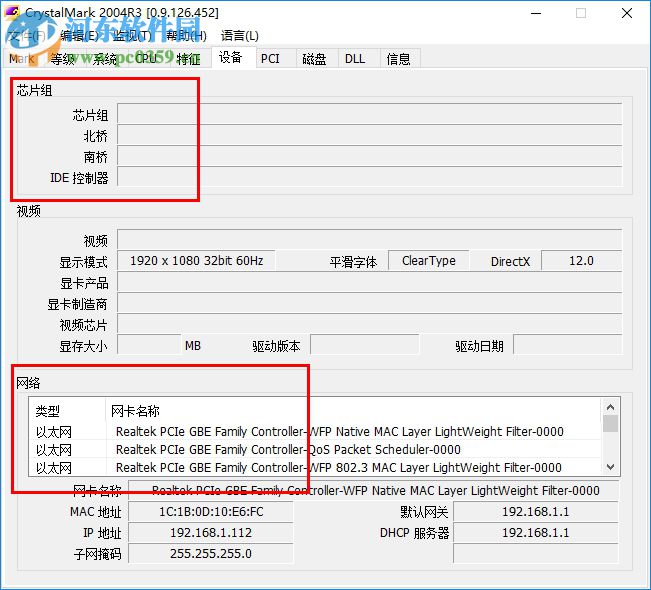Switch to the Mark tab

(22, 59)
